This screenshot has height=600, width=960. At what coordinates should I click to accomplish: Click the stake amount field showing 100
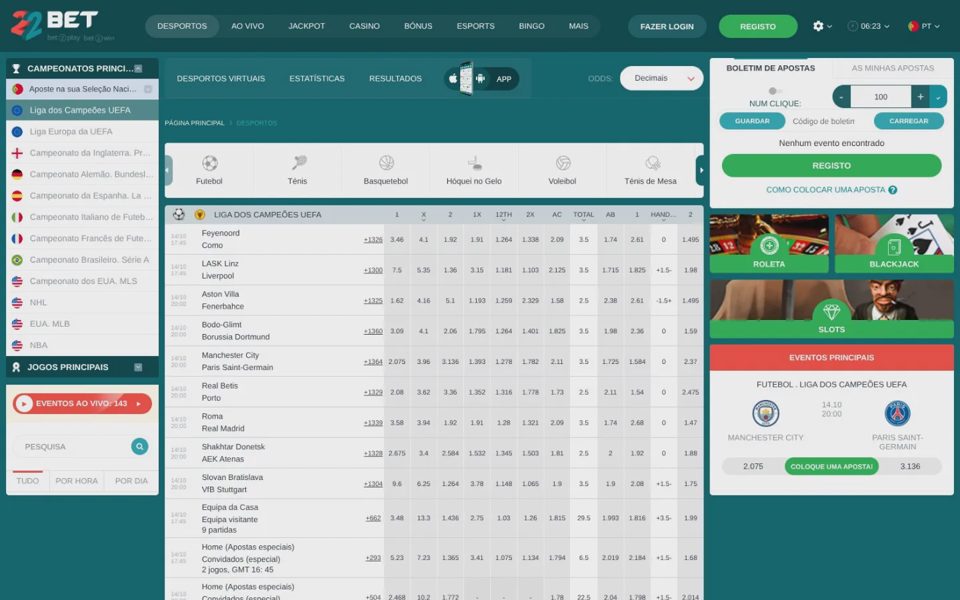(x=880, y=97)
